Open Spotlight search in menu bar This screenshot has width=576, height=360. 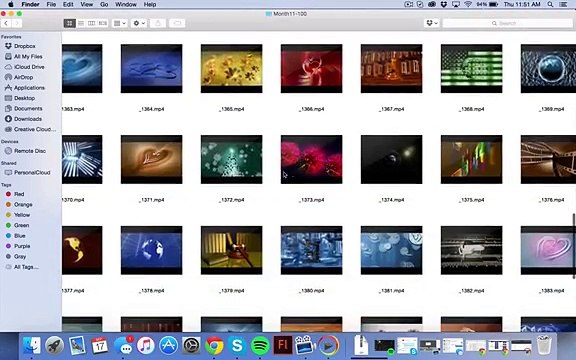coord(550,4)
